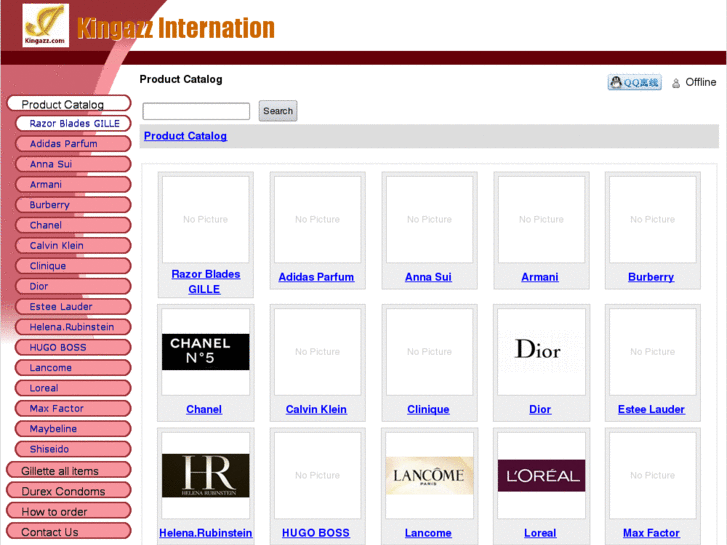This screenshot has height=545, width=727.
Task: Open Armani in the sidebar
Action: pyautogui.click(x=73, y=185)
